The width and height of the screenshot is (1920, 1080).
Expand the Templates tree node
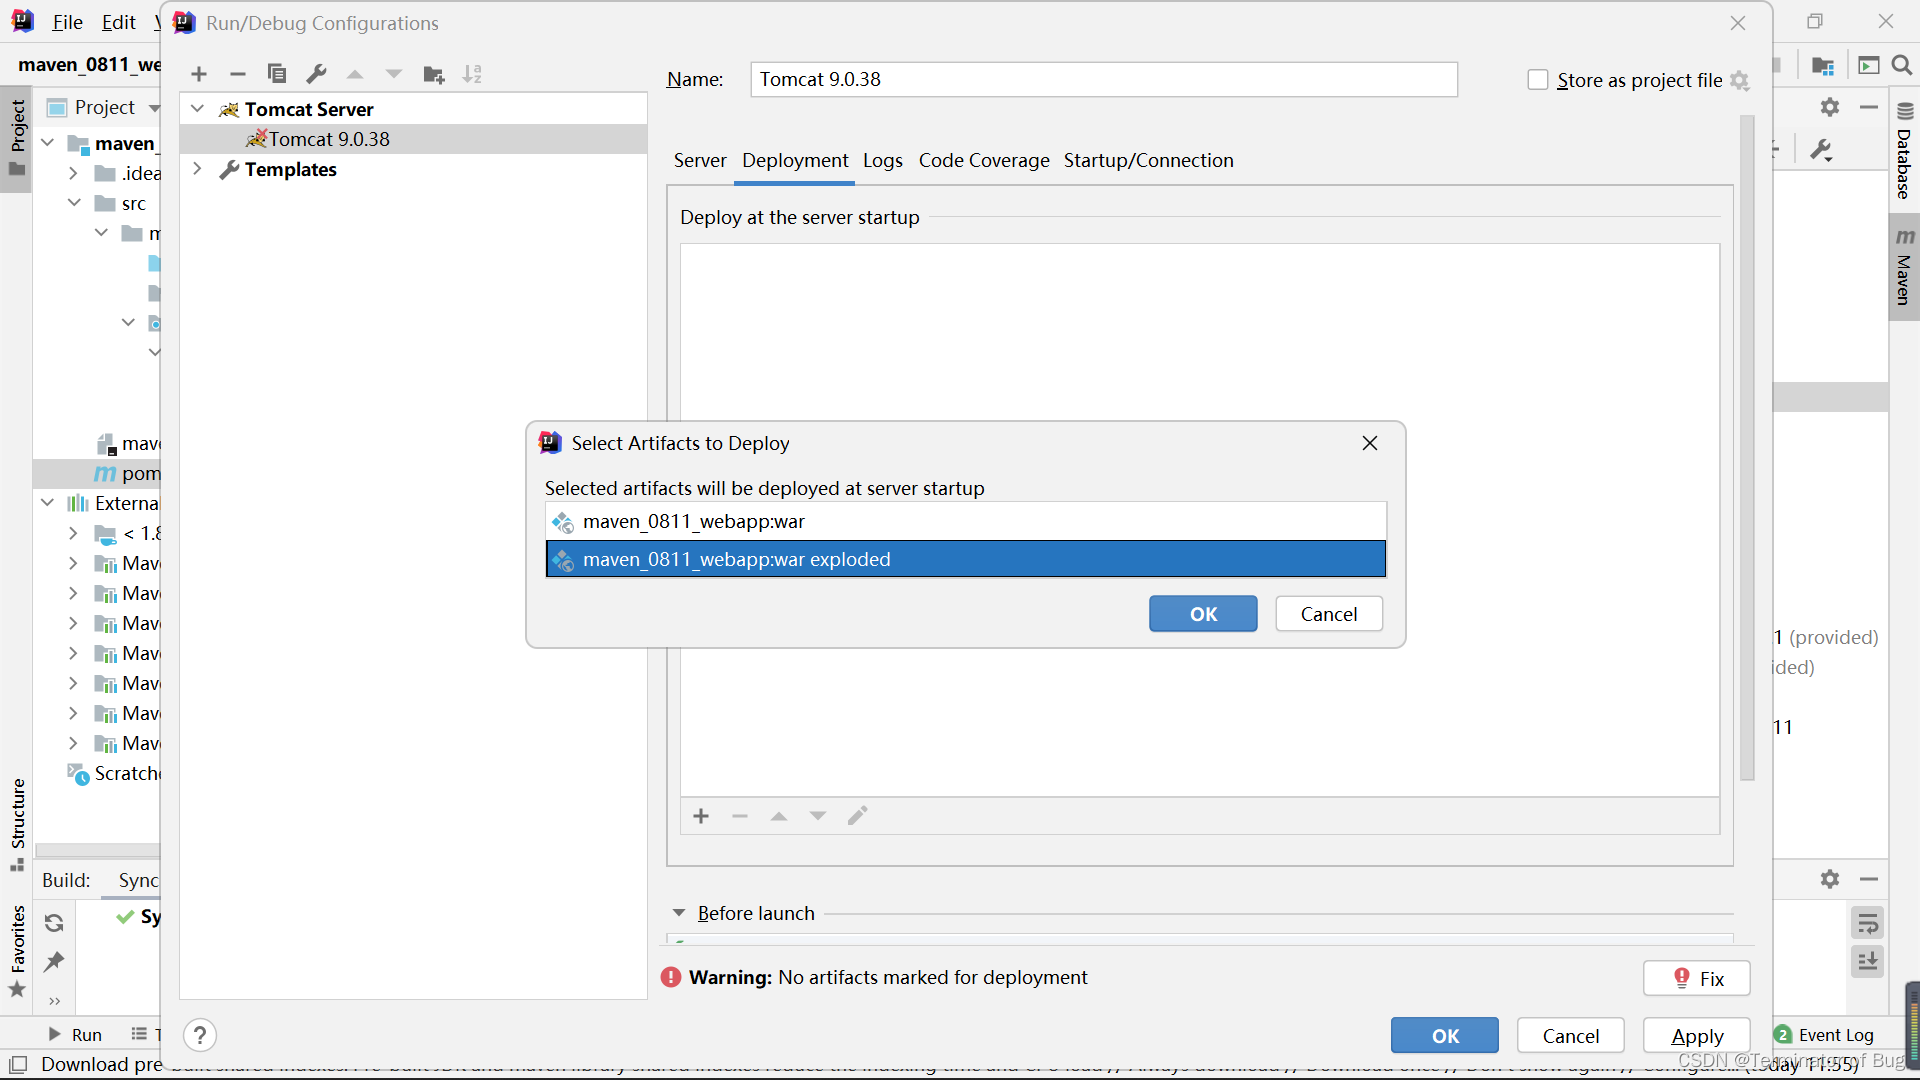click(198, 169)
